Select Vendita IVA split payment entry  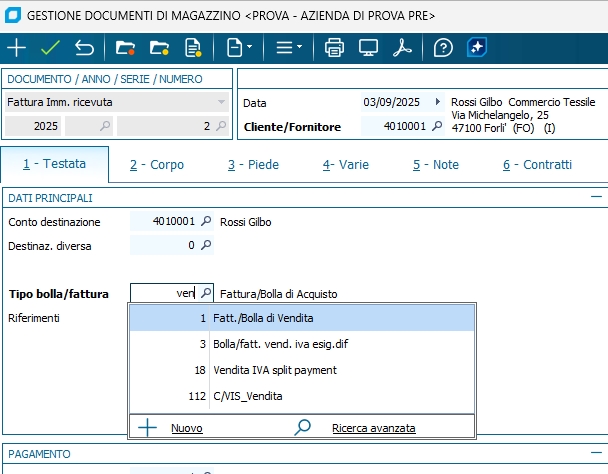click(274, 370)
